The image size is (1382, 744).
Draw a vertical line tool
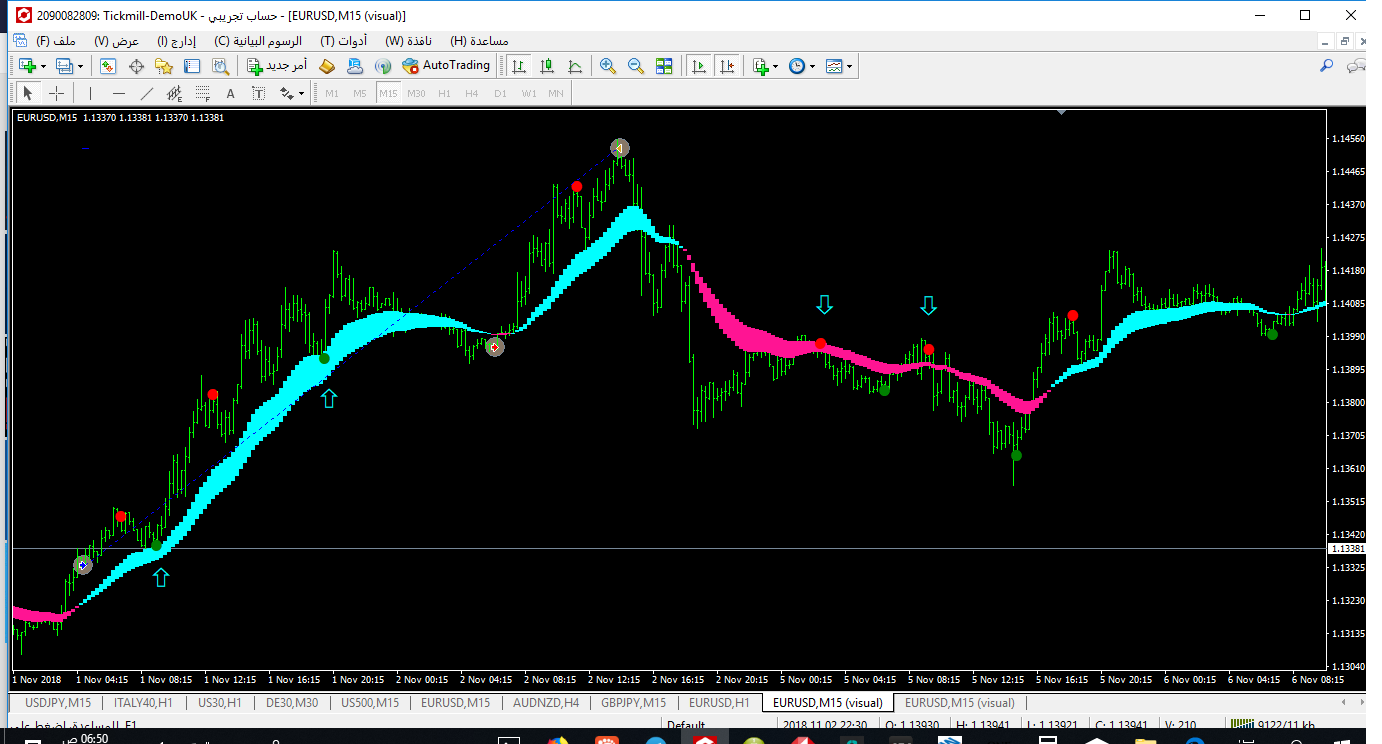[90, 93]
